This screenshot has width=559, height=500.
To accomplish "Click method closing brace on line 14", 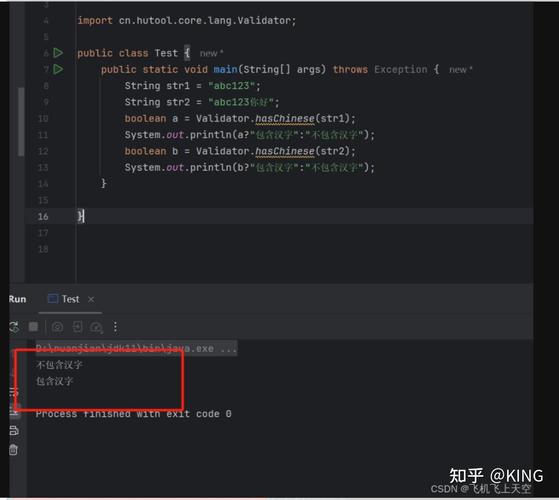I will (104, 184).
